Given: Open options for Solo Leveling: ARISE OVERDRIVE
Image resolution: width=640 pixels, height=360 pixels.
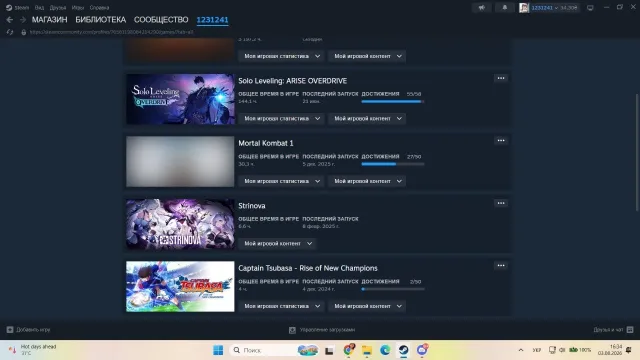Looking at the screenshot, I should tap(501, 78).
